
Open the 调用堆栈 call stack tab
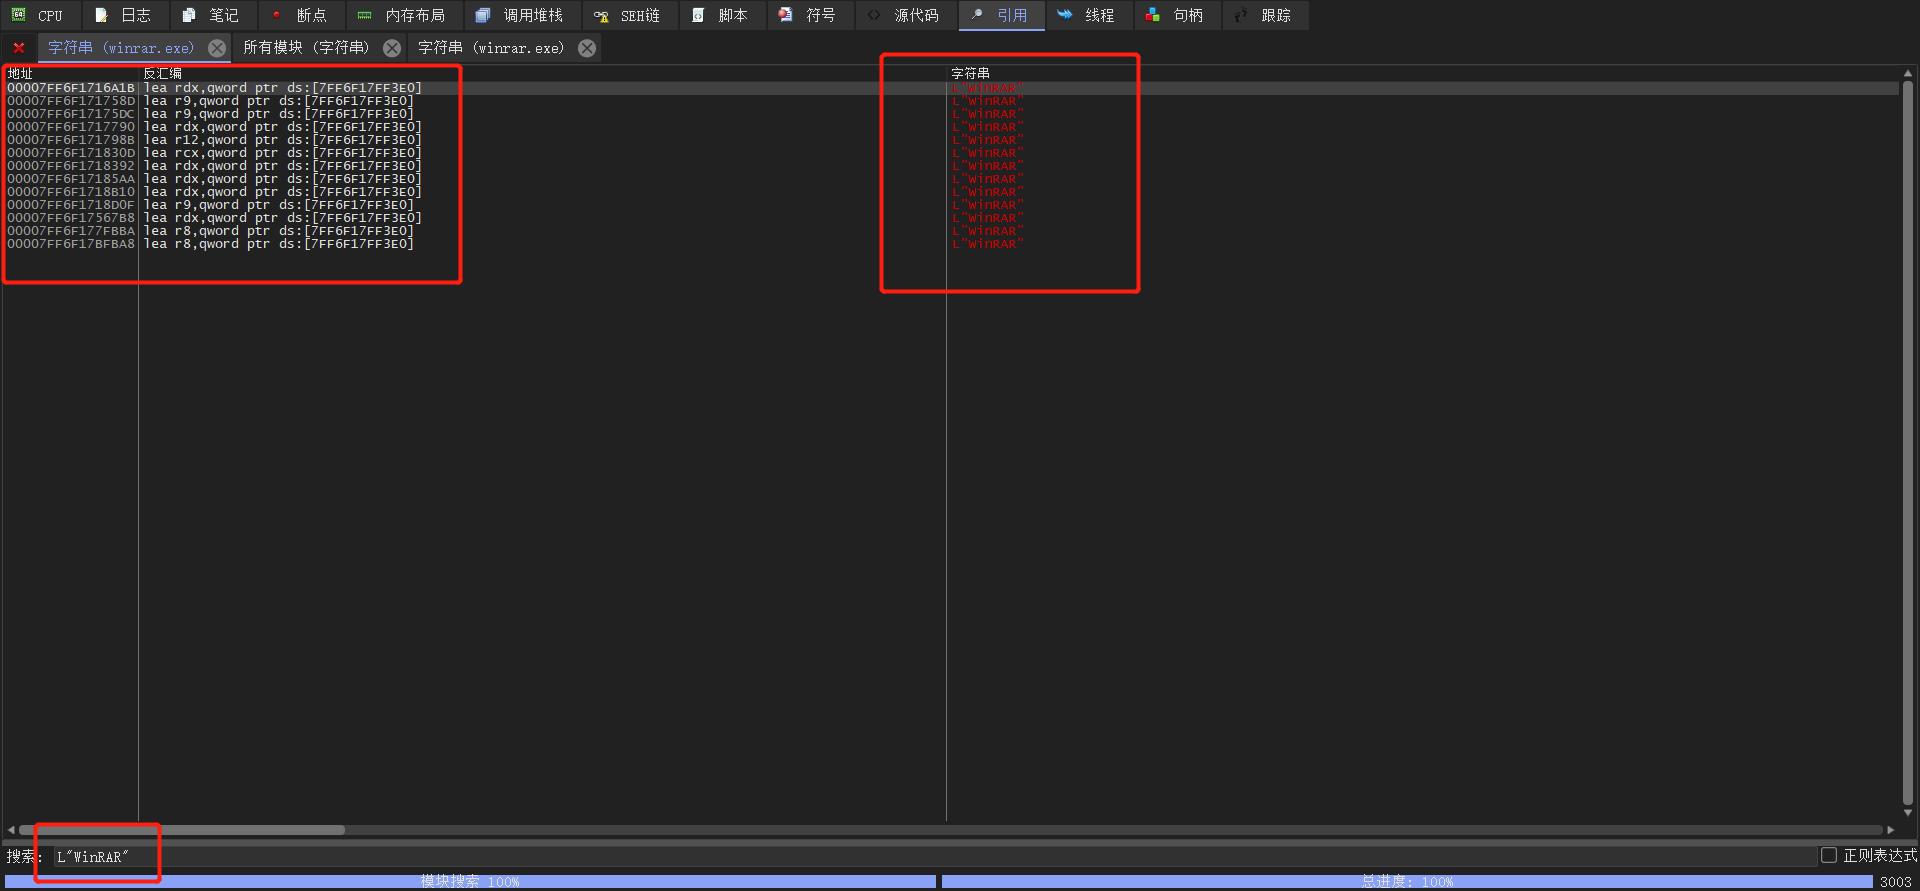[x=521, y=15]
